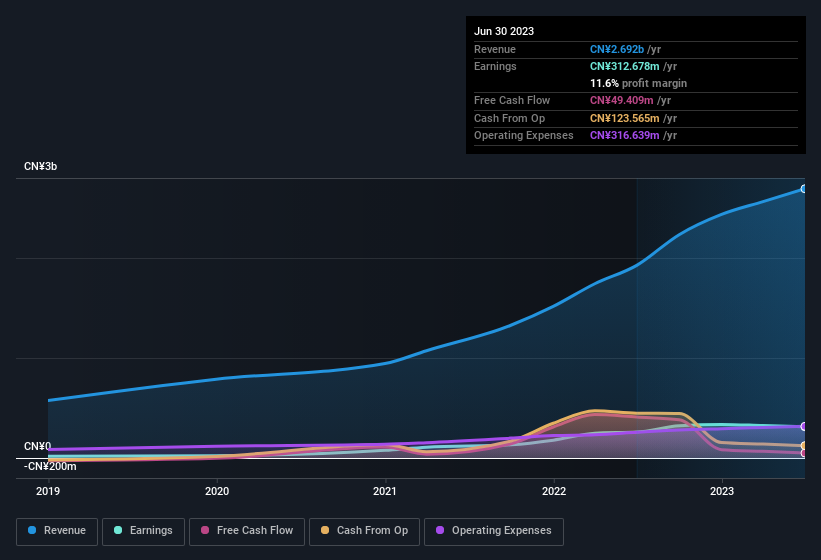Click the CN¥316.639m operating expenses value

pyautogui.click(x=625, y=135)
